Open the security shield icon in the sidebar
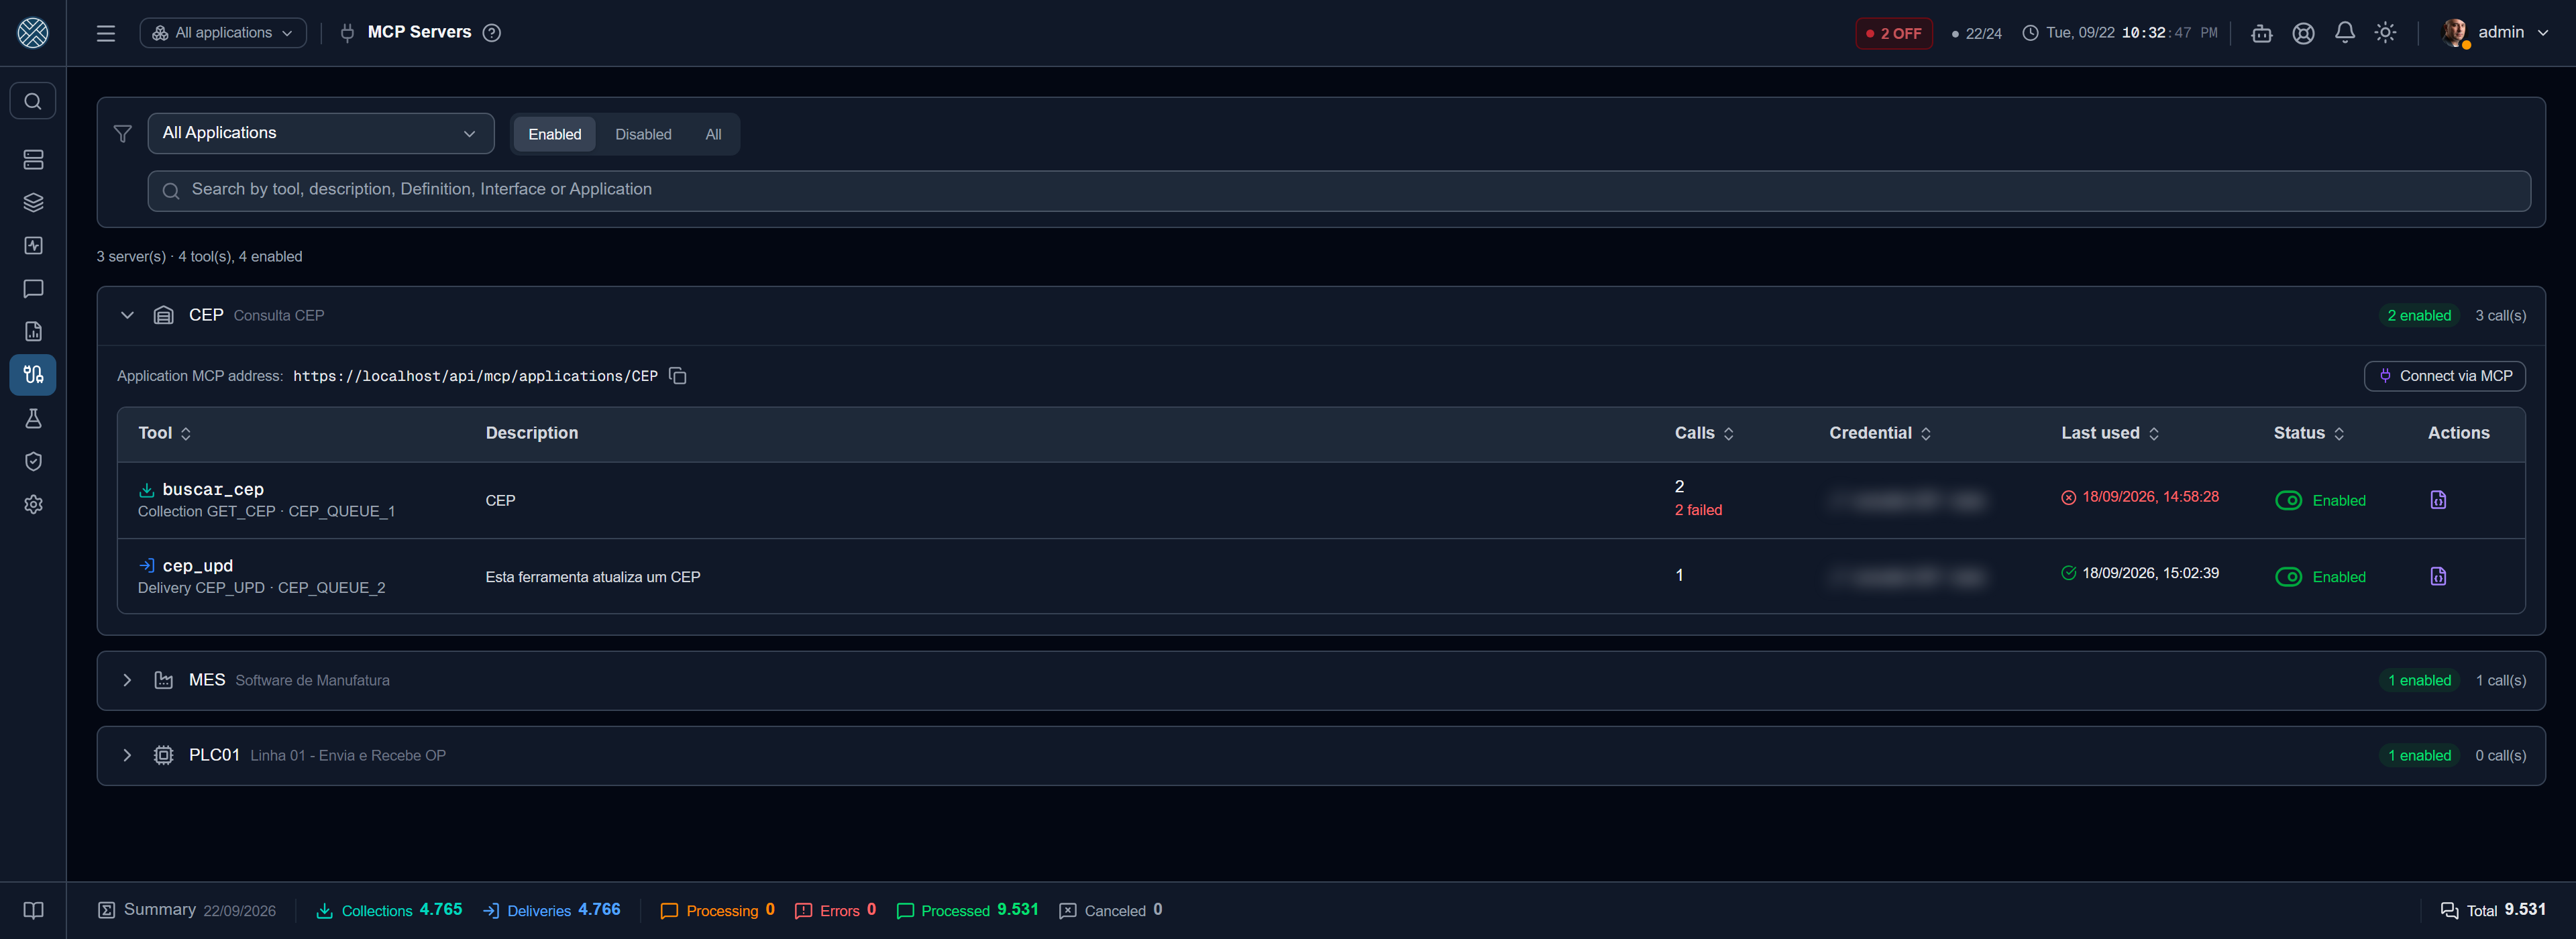This screenshot has width=2576, height=939. pos(33,462)
